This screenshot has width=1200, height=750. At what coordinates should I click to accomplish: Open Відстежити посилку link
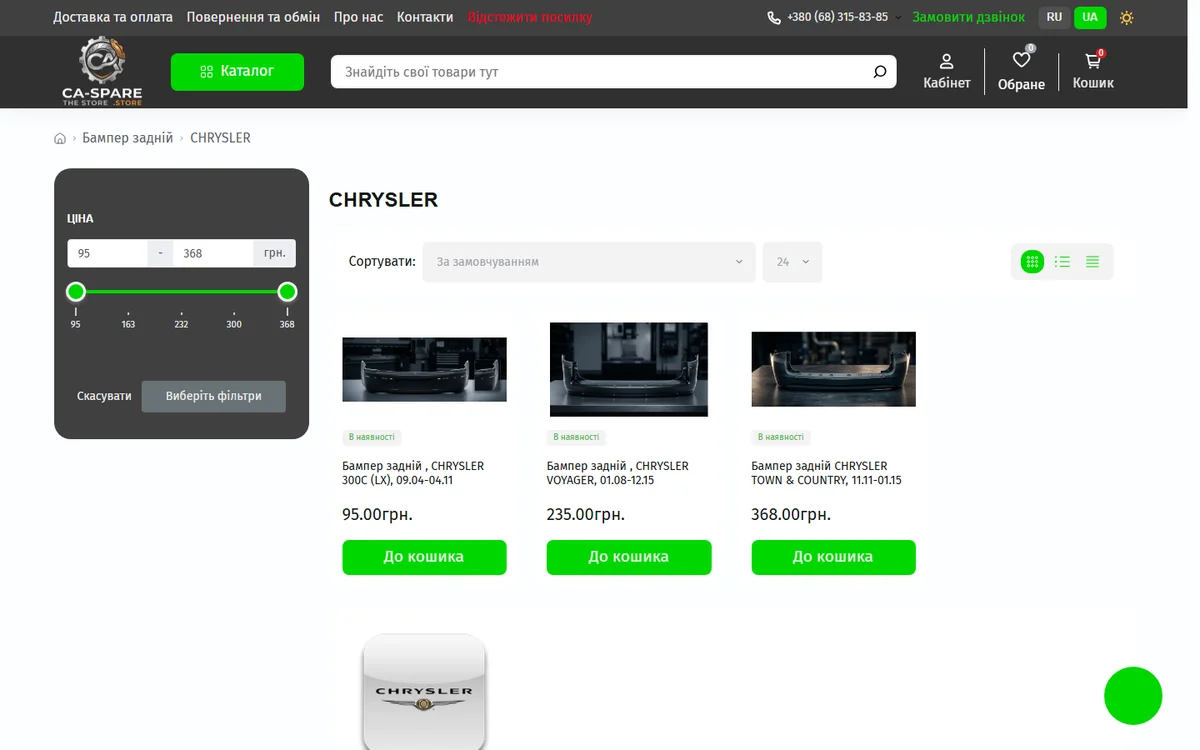[x=530, y=17]
